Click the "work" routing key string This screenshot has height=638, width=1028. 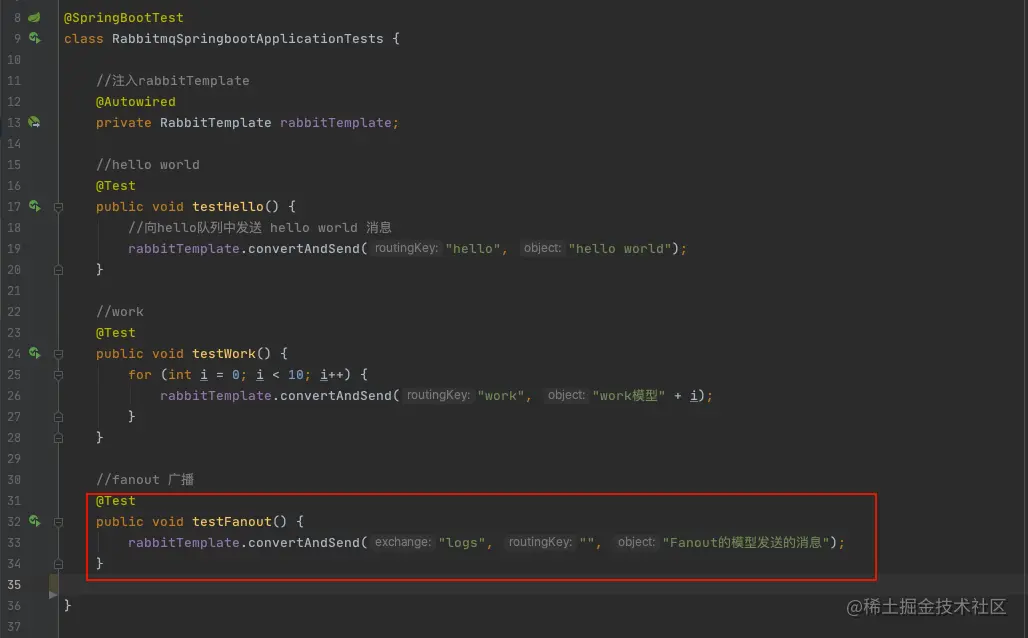tap(501, 395)
